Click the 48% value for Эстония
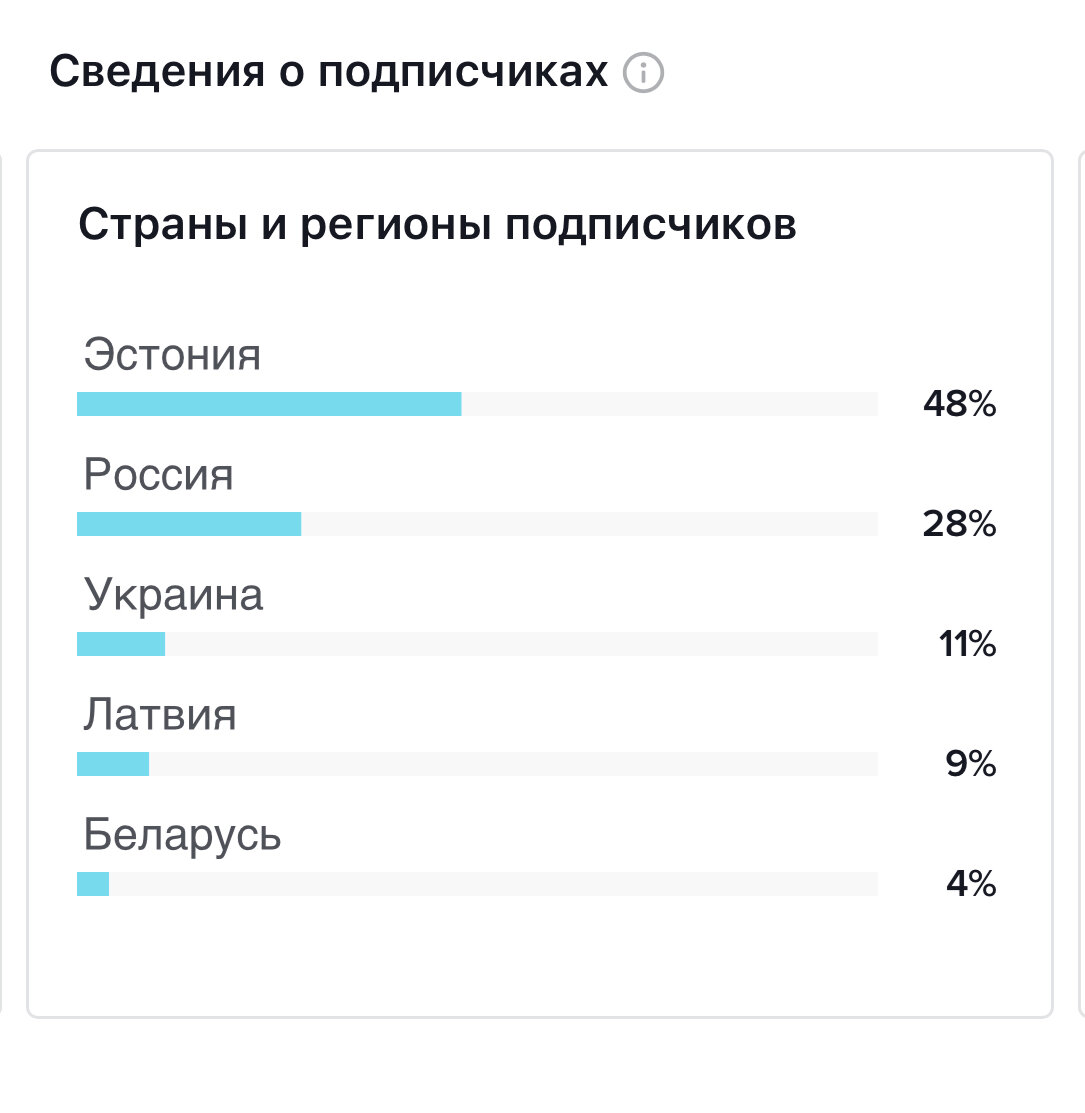This screenshot has width=1085, height=1113. 960,404
